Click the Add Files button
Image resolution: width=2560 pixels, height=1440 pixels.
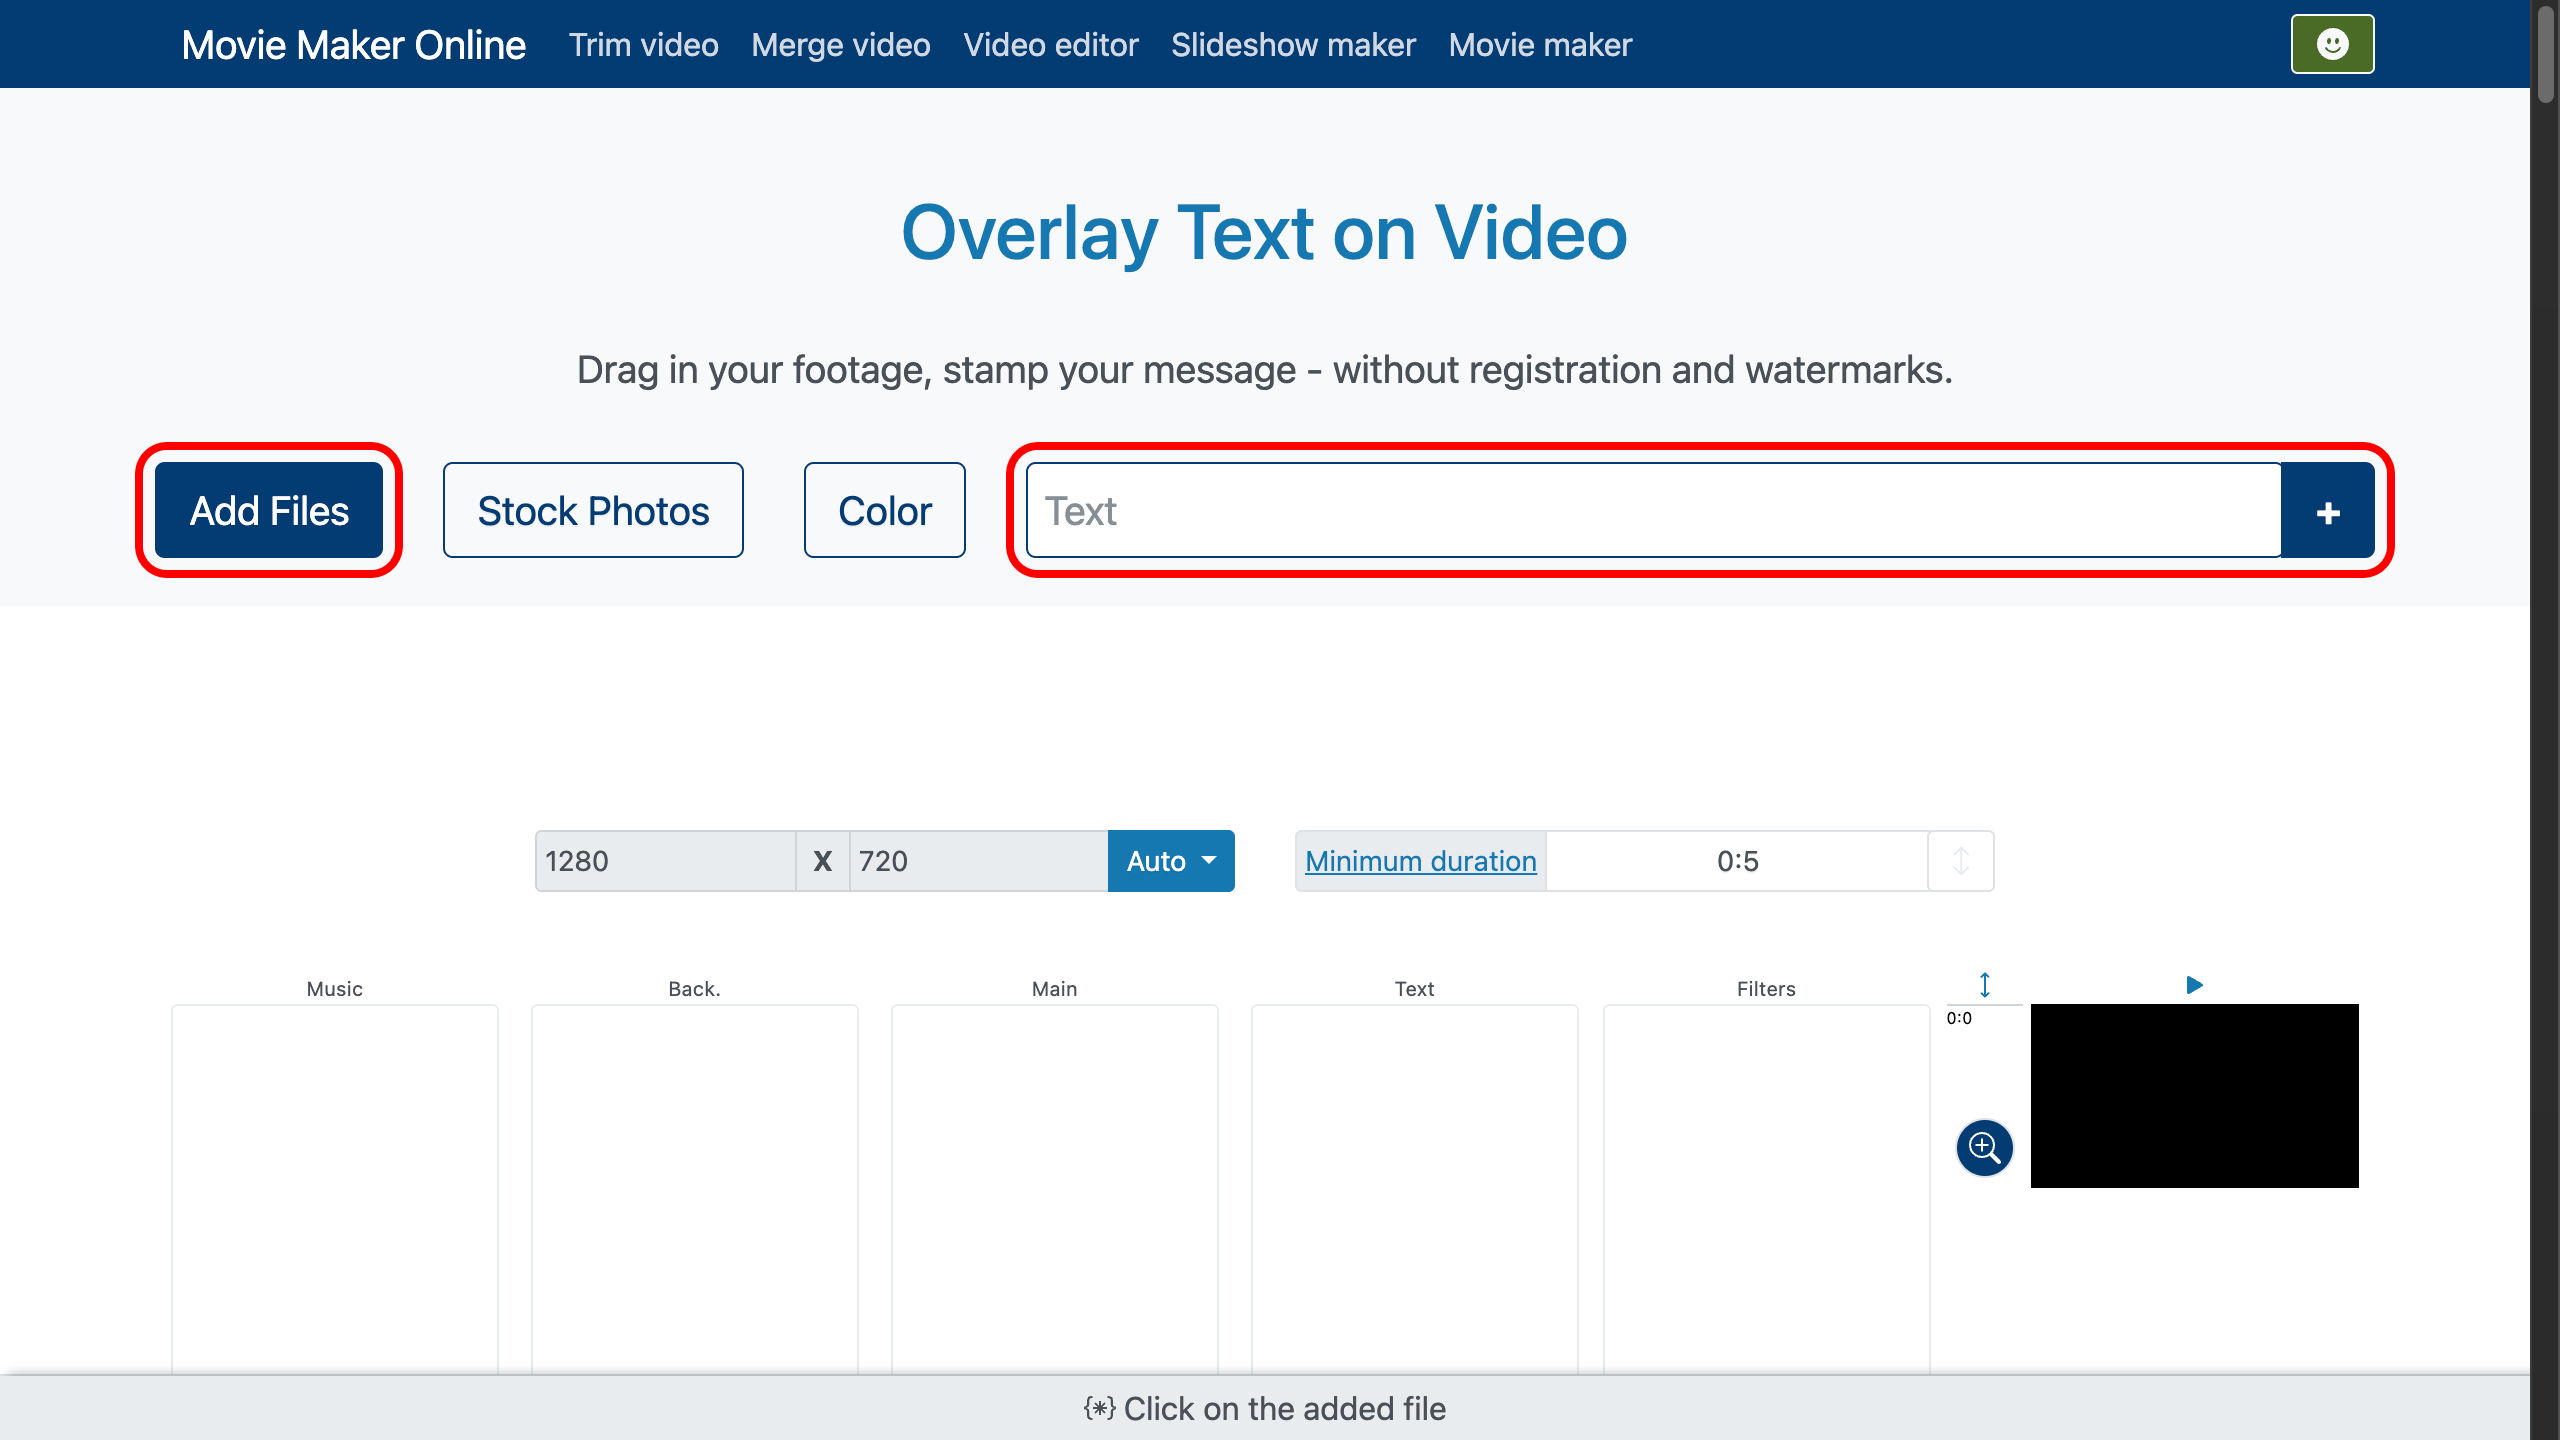pyautogui.click(x=269, y=509)
